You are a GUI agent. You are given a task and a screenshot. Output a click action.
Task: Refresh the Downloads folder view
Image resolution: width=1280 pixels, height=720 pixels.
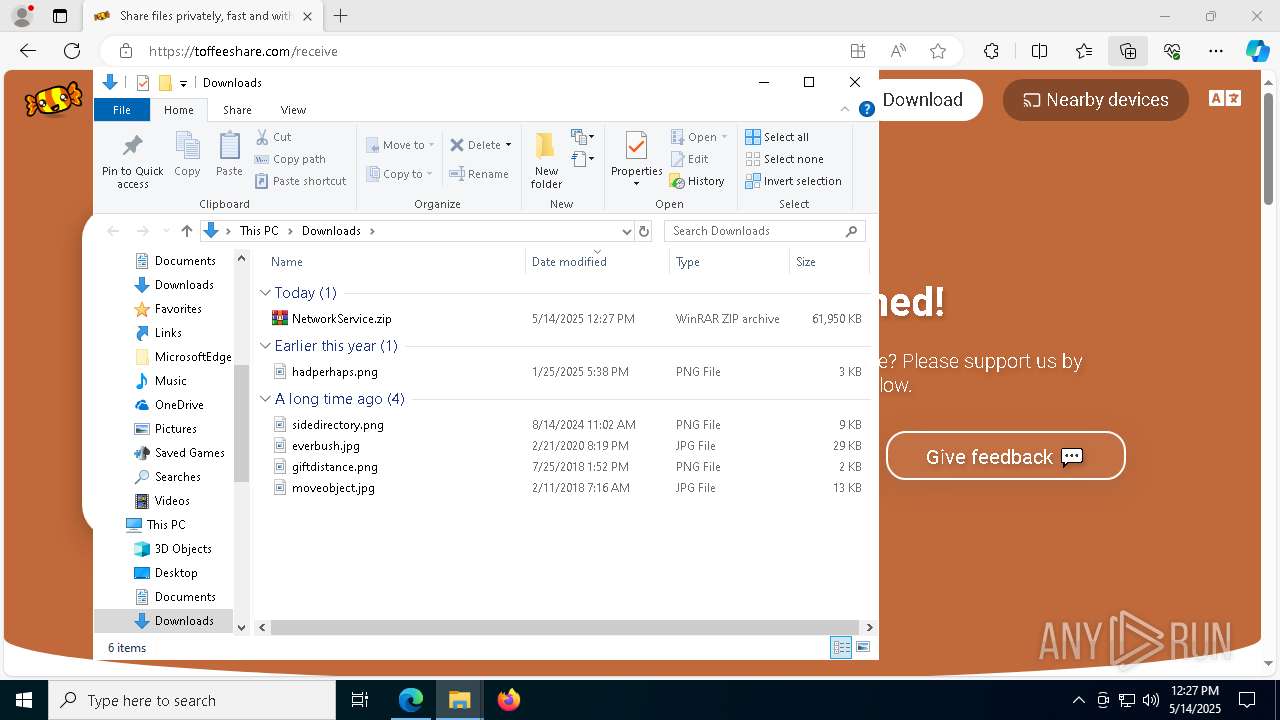click(644, 231)
